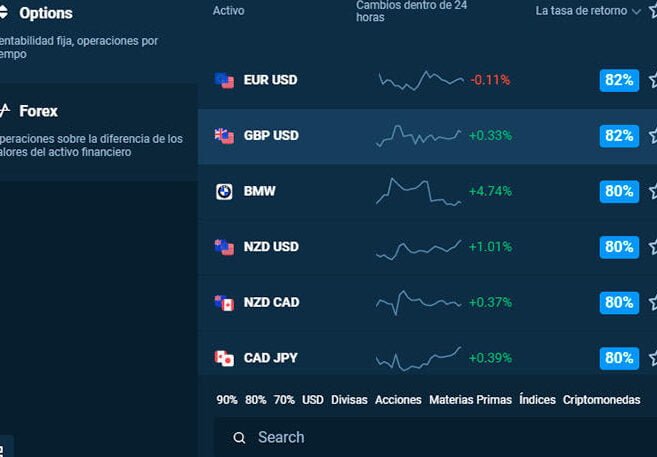This screenshot has height=457, width=657.
Task: Click the 82% return button for GBP USD
Action: pyautogui.click(x=619, y=136)
